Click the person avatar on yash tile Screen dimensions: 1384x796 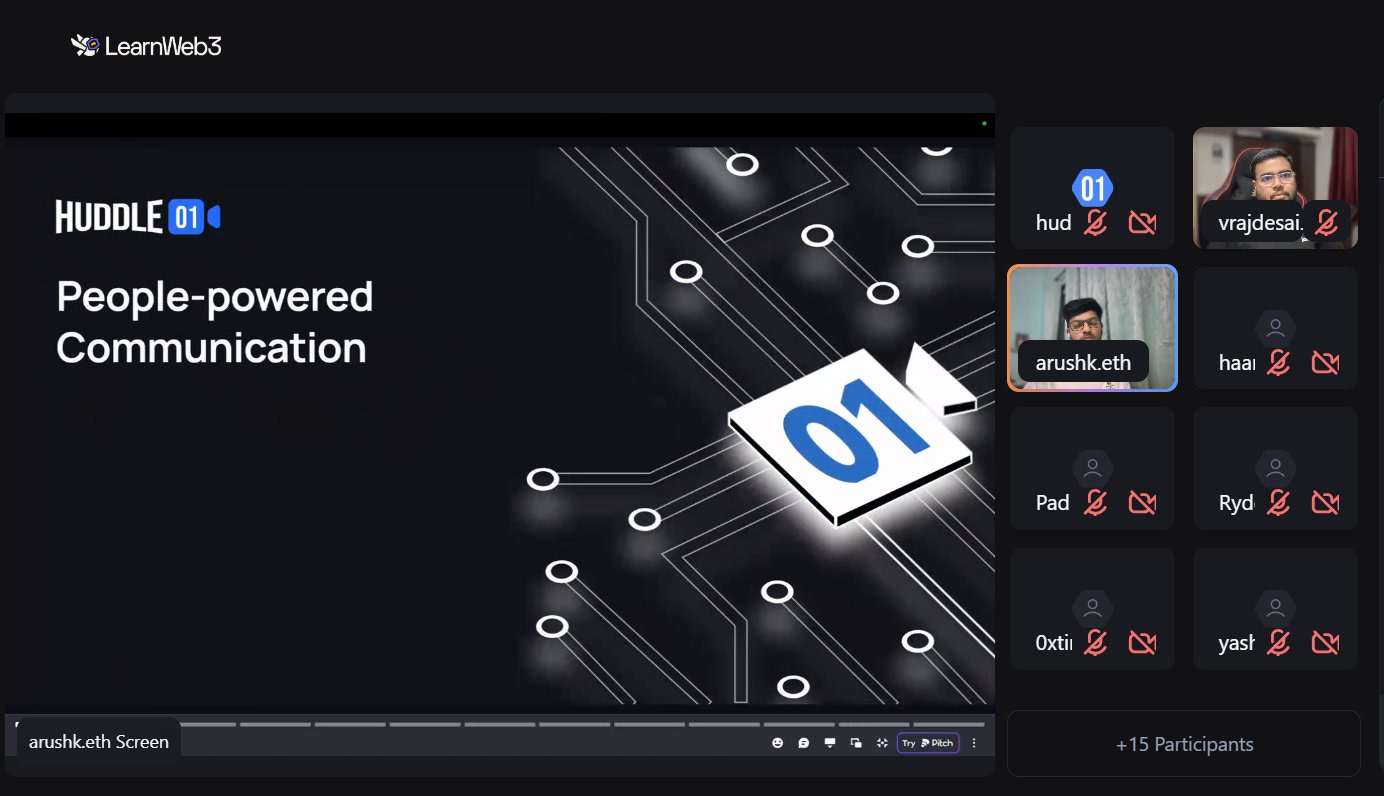[1275, 608]
